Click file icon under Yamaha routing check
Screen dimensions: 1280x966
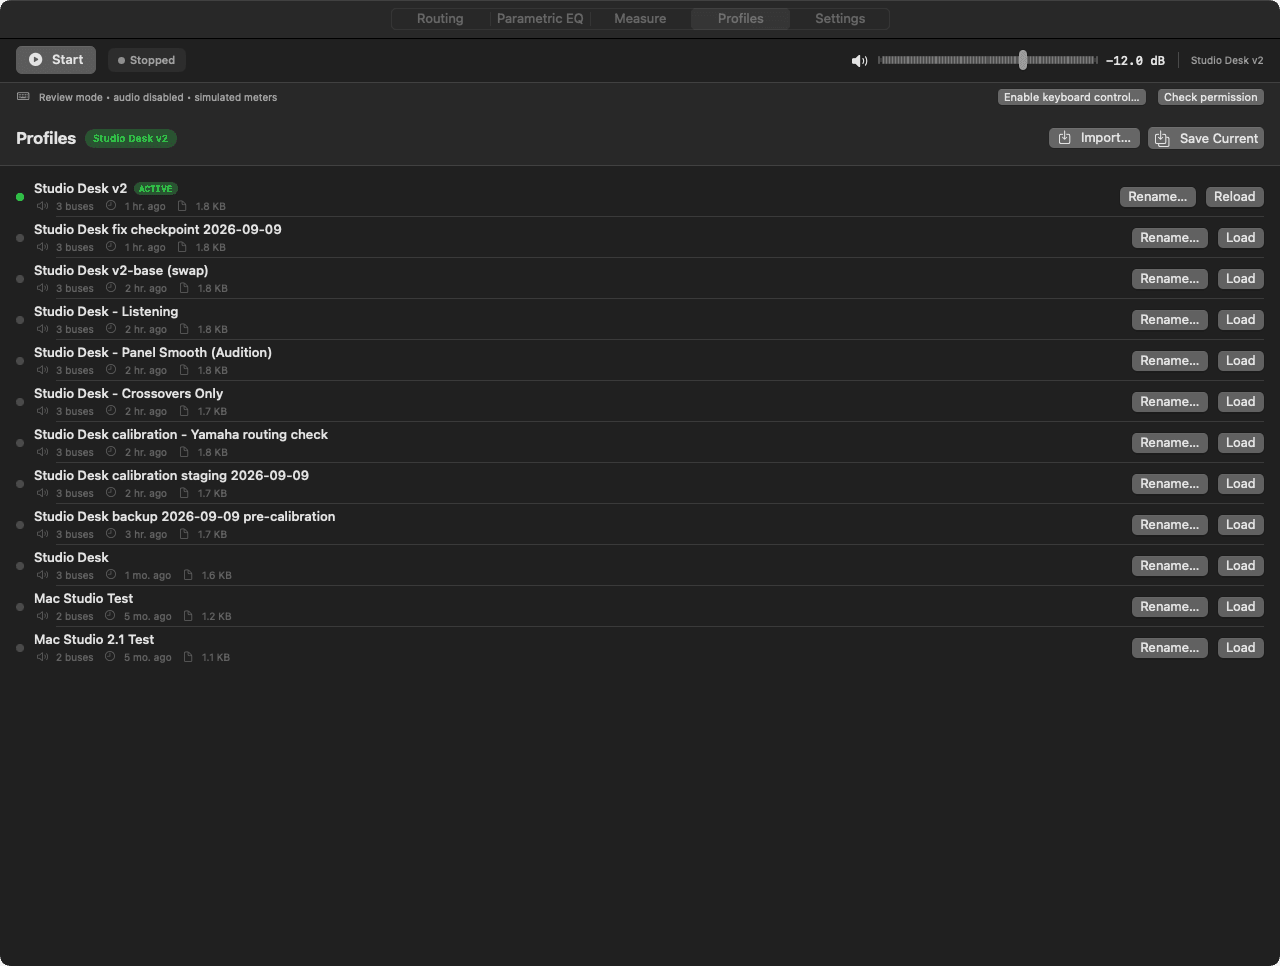(184, 452)
